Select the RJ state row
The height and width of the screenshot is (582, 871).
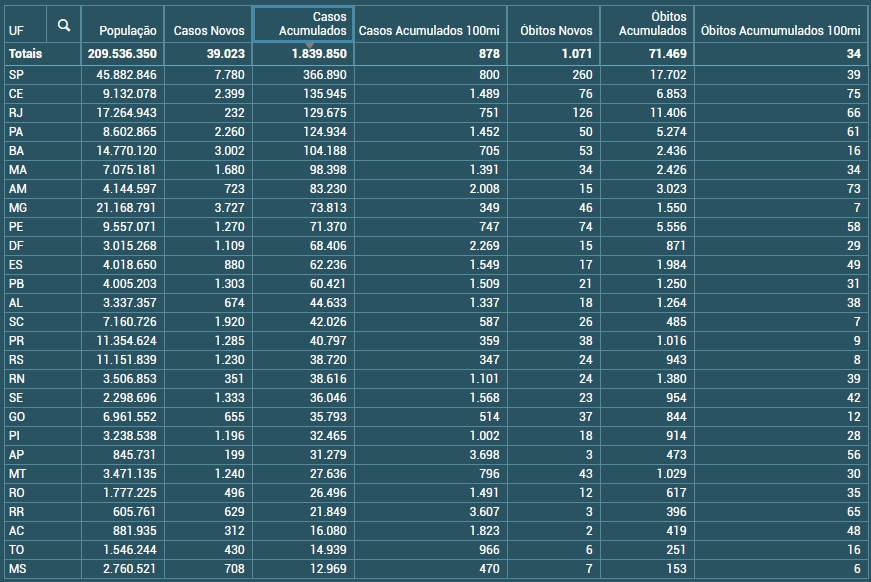[x=16, y=113]
